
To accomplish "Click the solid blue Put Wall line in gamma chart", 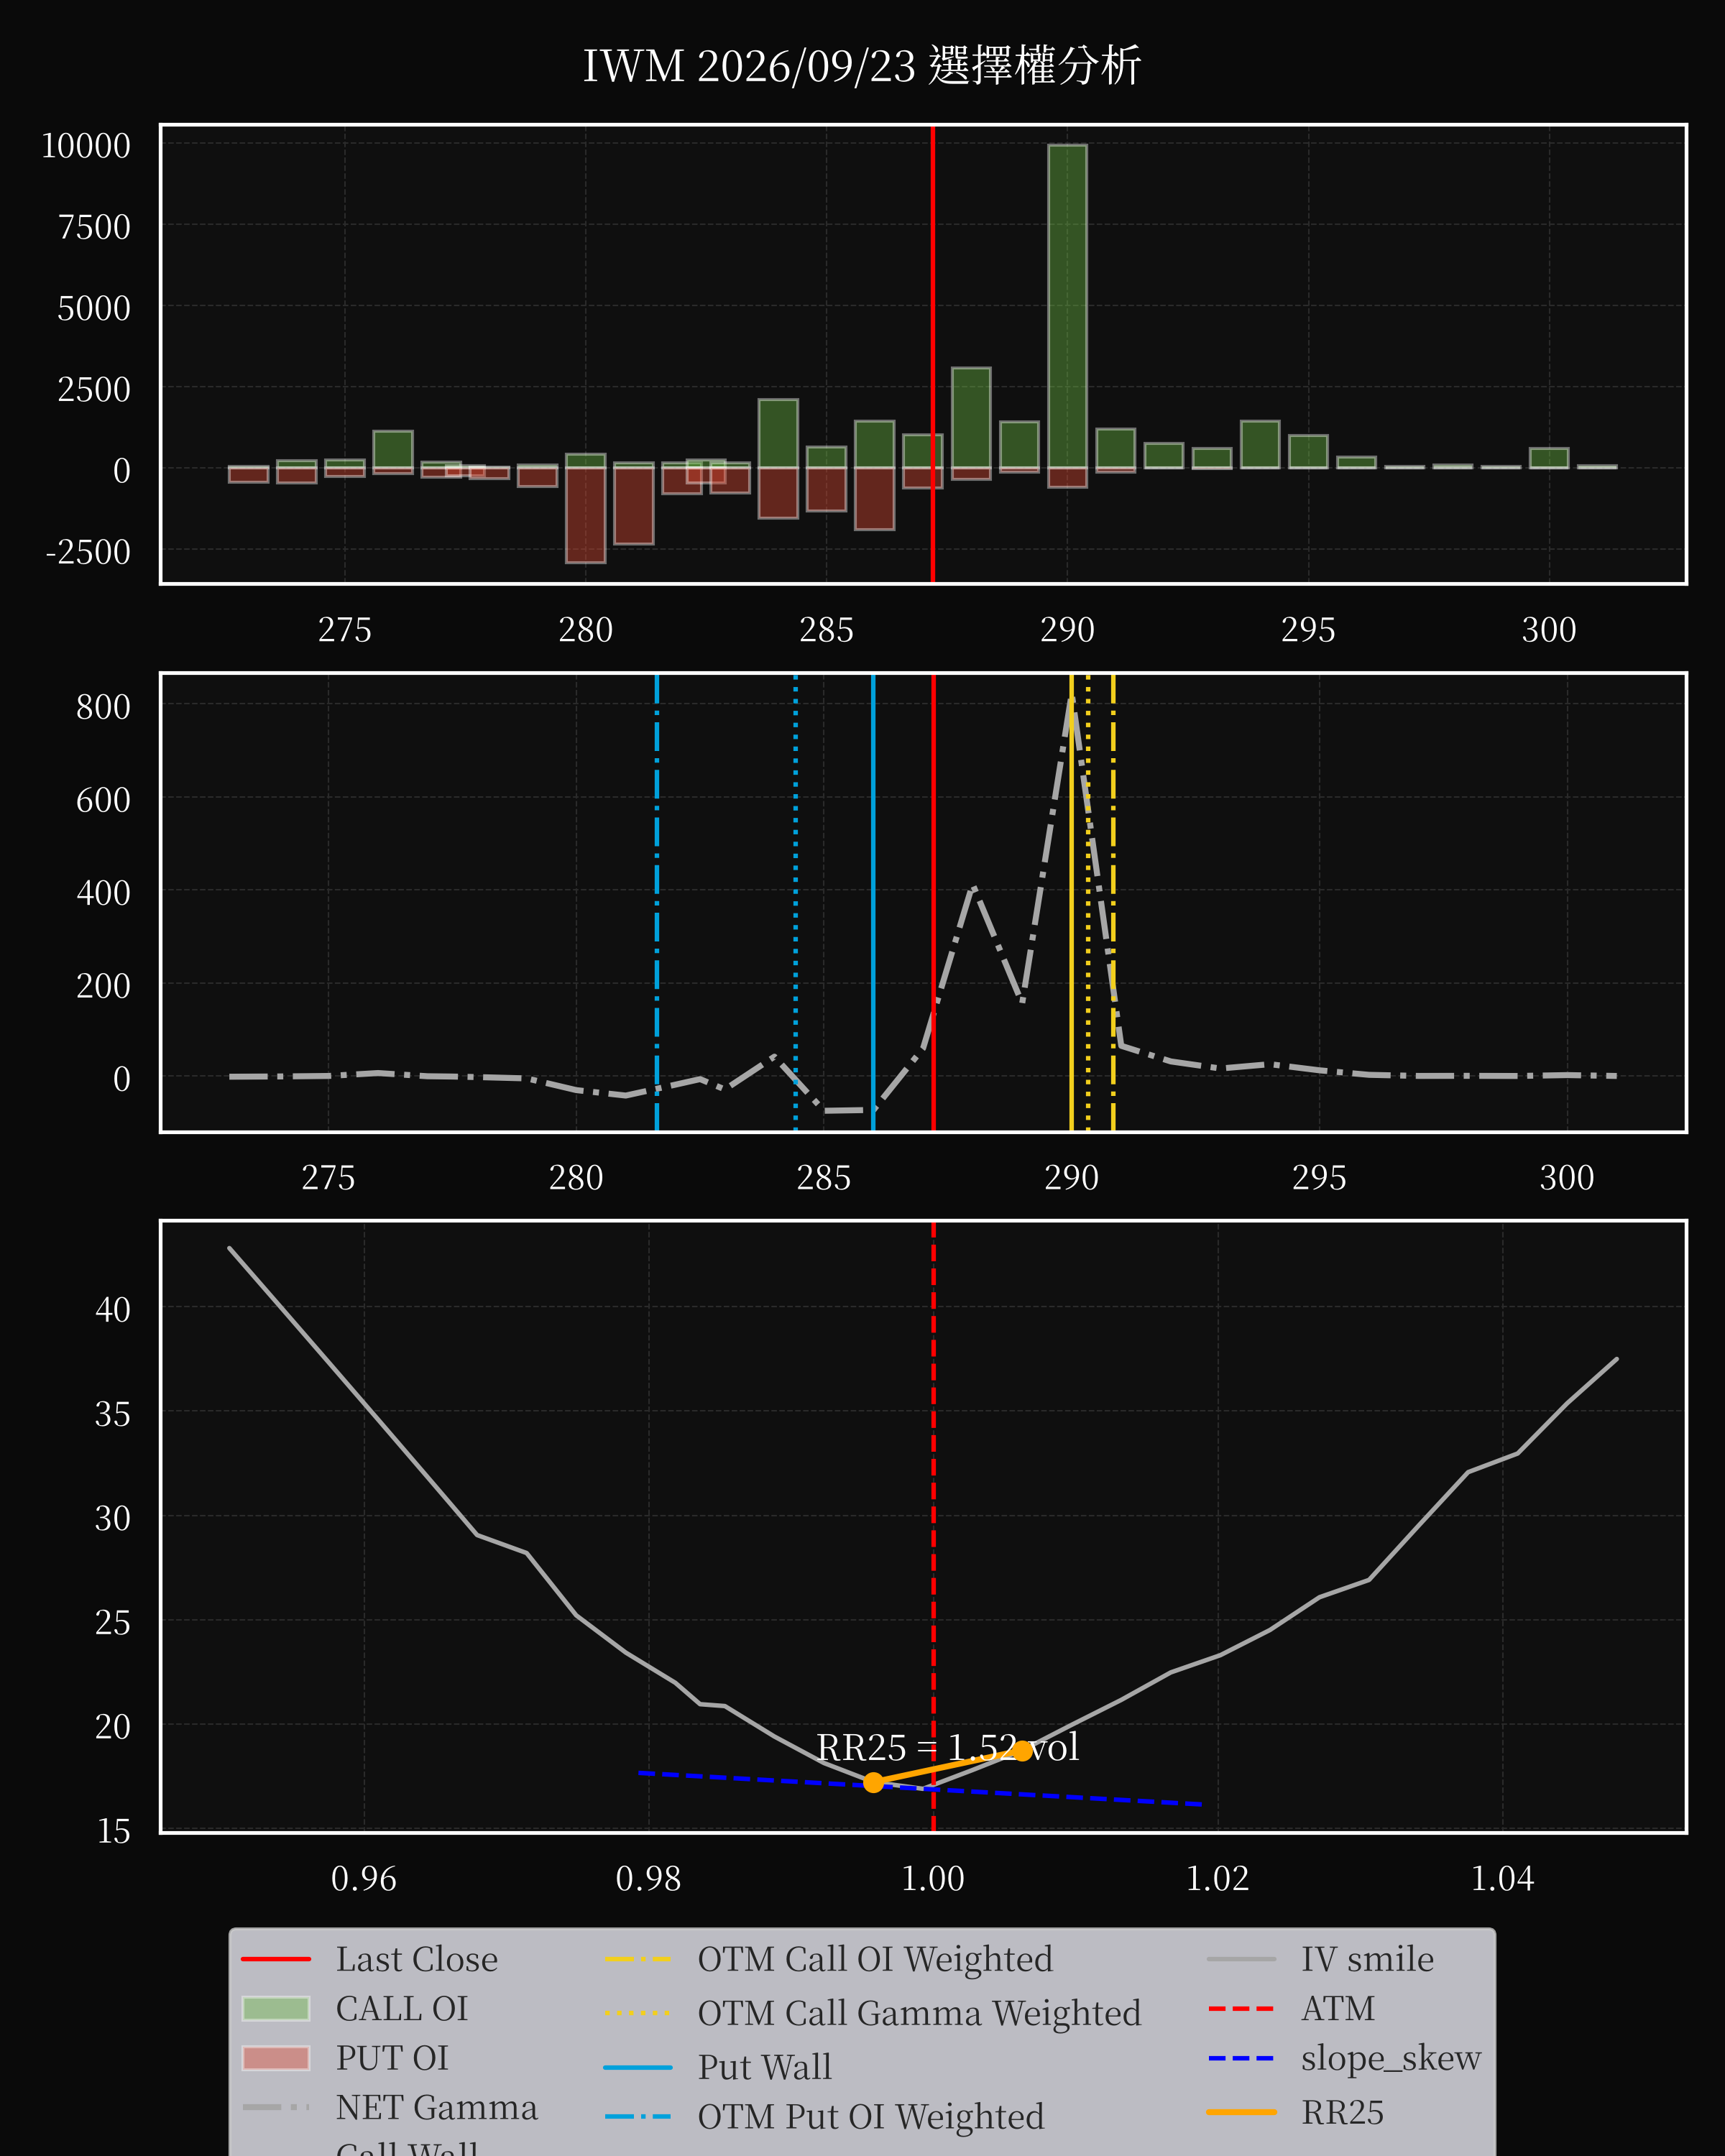I will [x=873, y=903].
